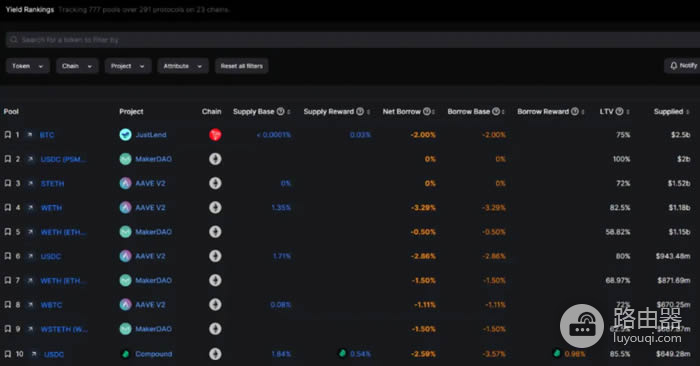Open MakerDAO project link in row 5
700x366 pixels.
[154, 232]
